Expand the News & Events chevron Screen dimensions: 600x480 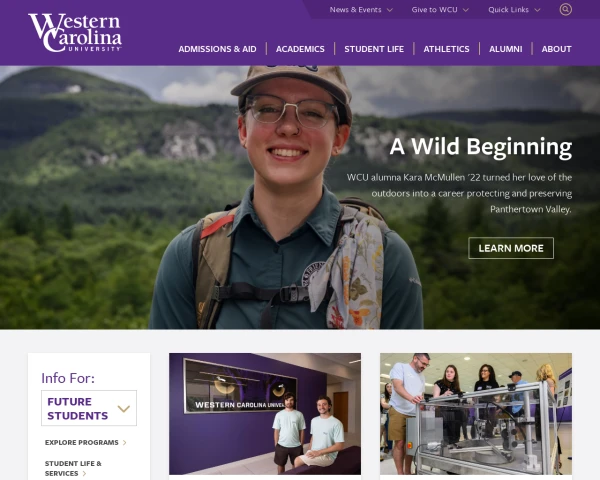390,10
